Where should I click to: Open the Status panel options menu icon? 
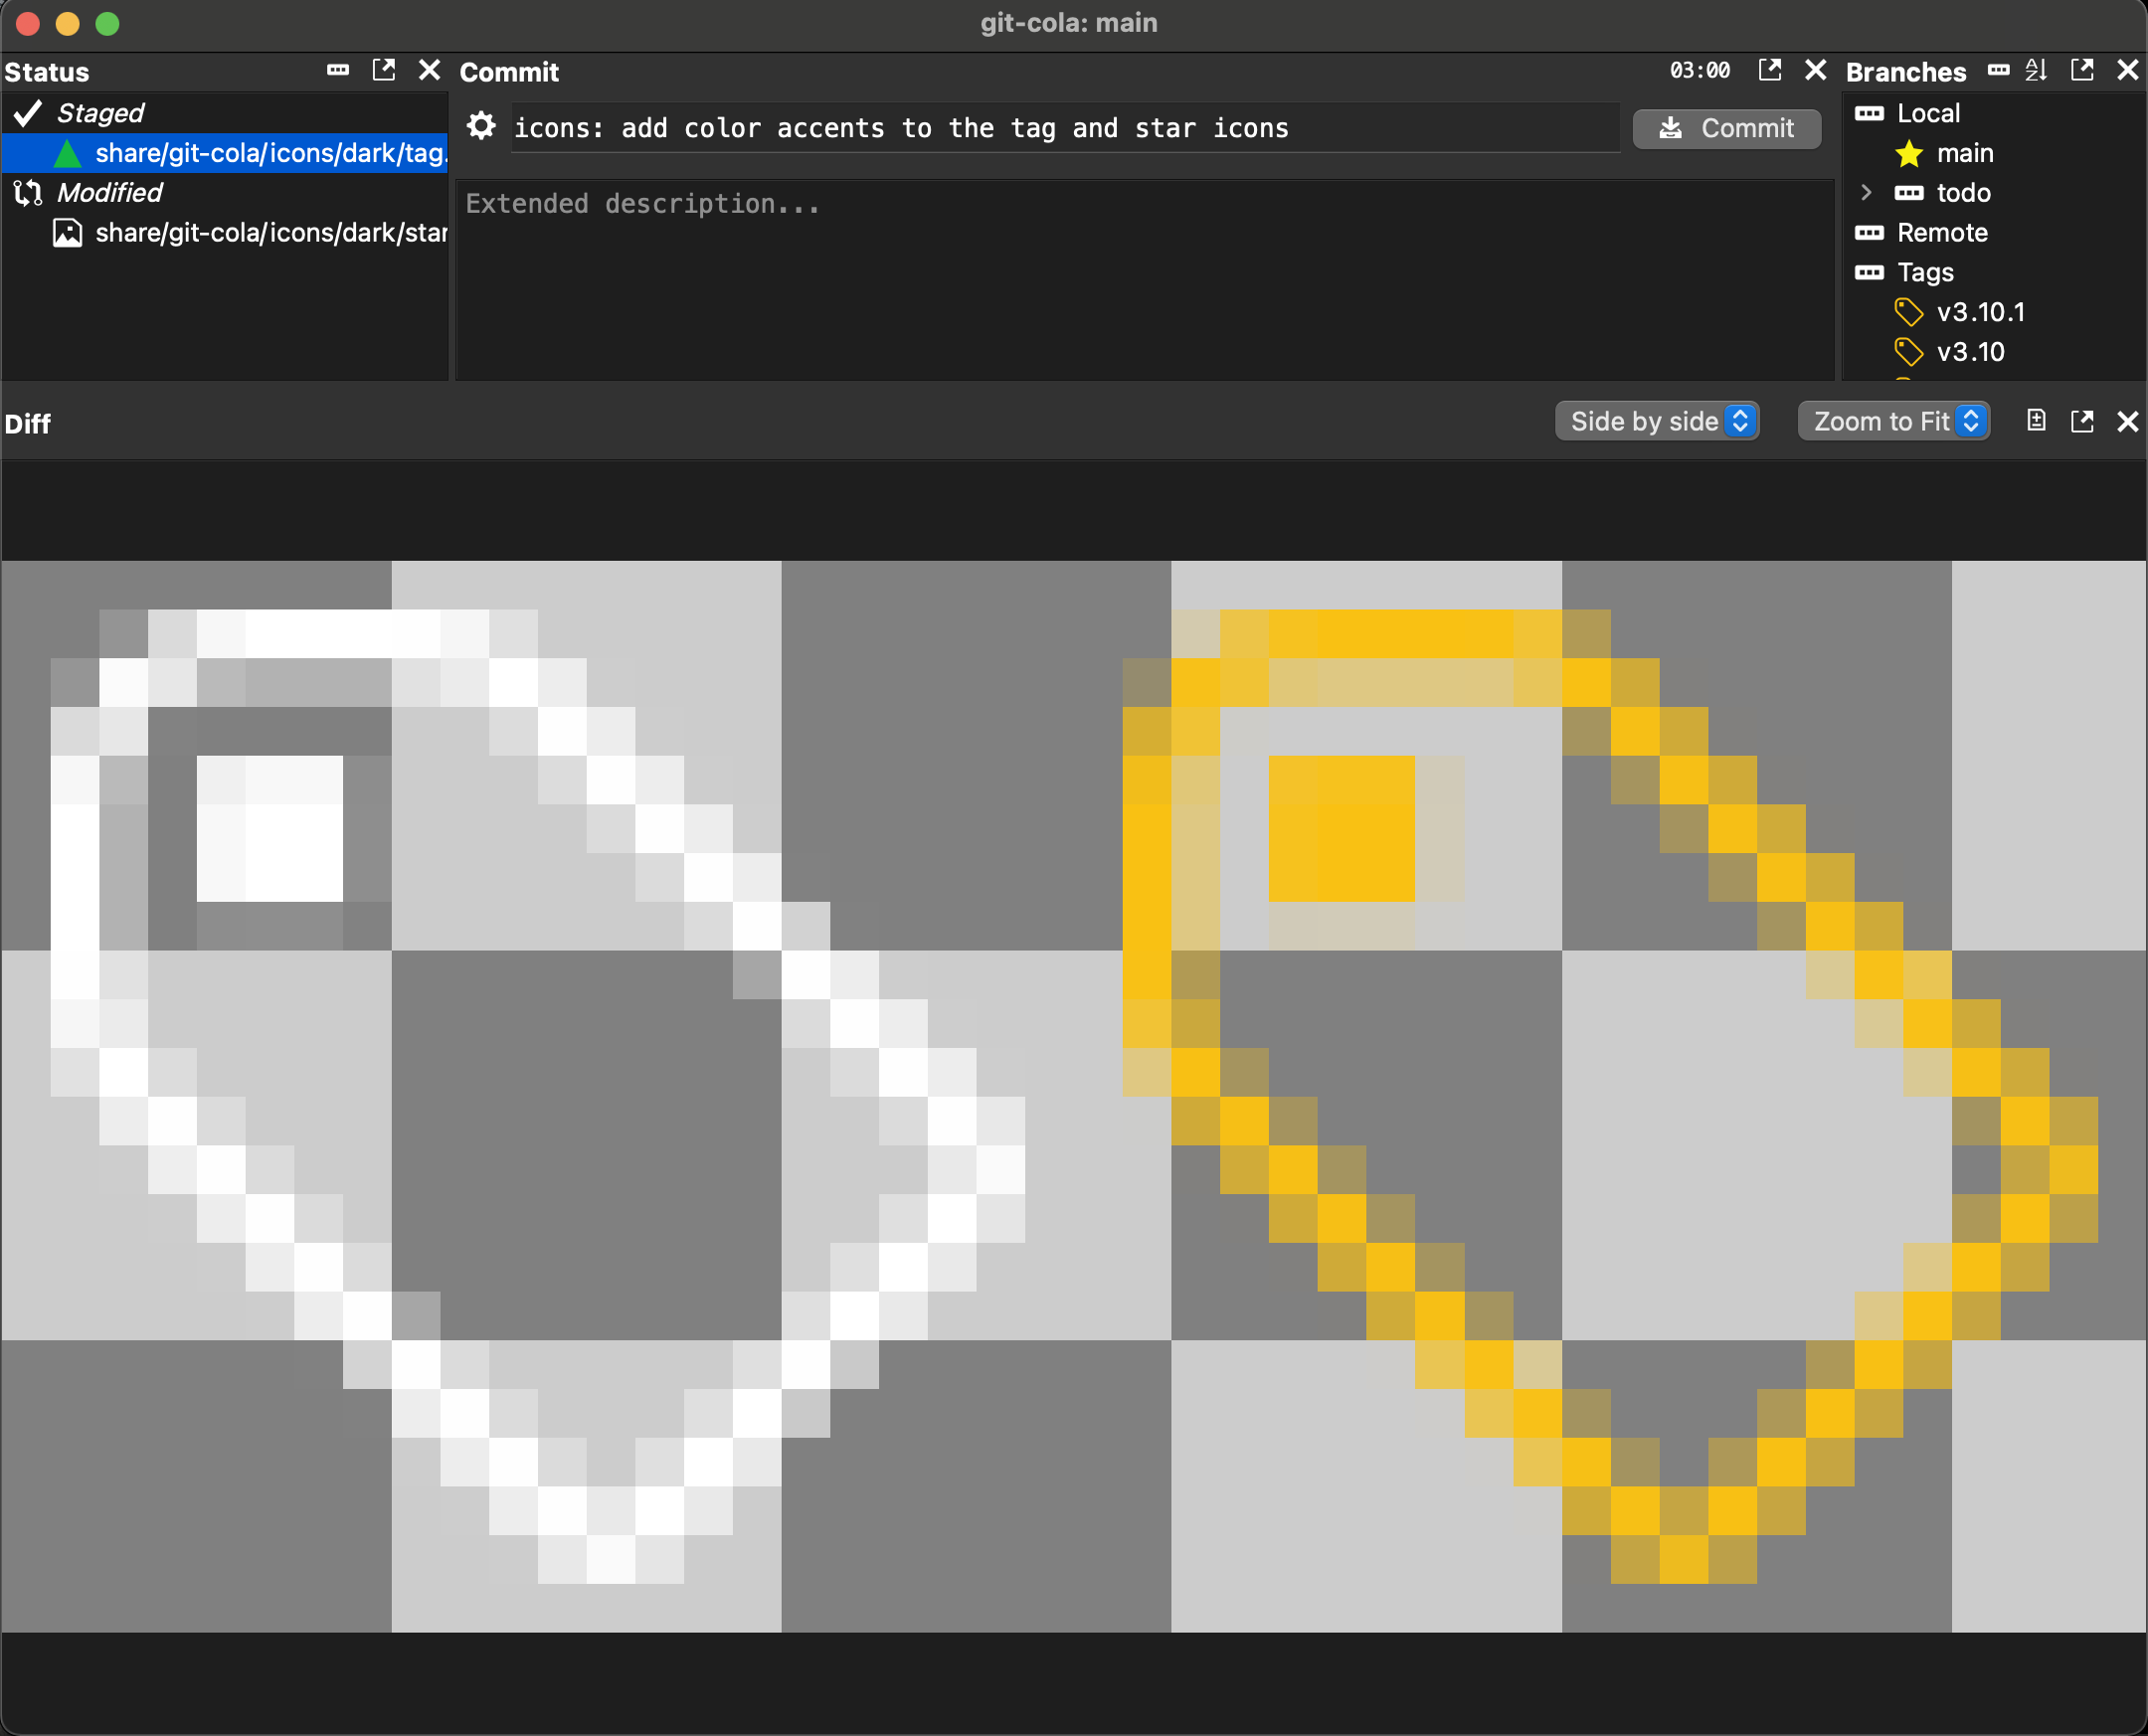pos(338,70)
